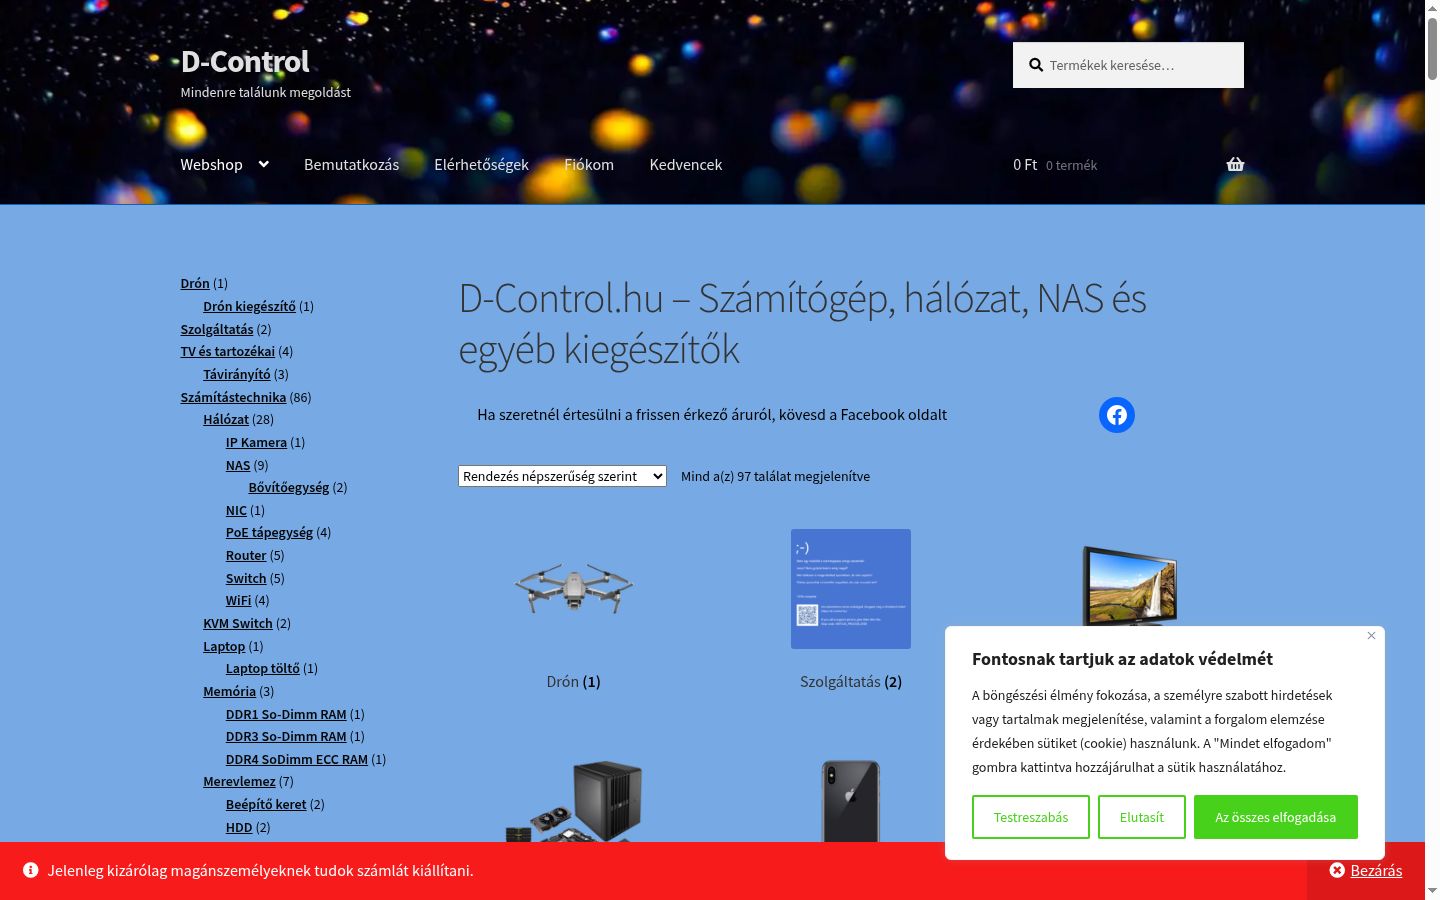The height and width of the screenshot is (900, 1440).
Task: Open Switch sidebar category under Hálózat
Action: (246, 578)
